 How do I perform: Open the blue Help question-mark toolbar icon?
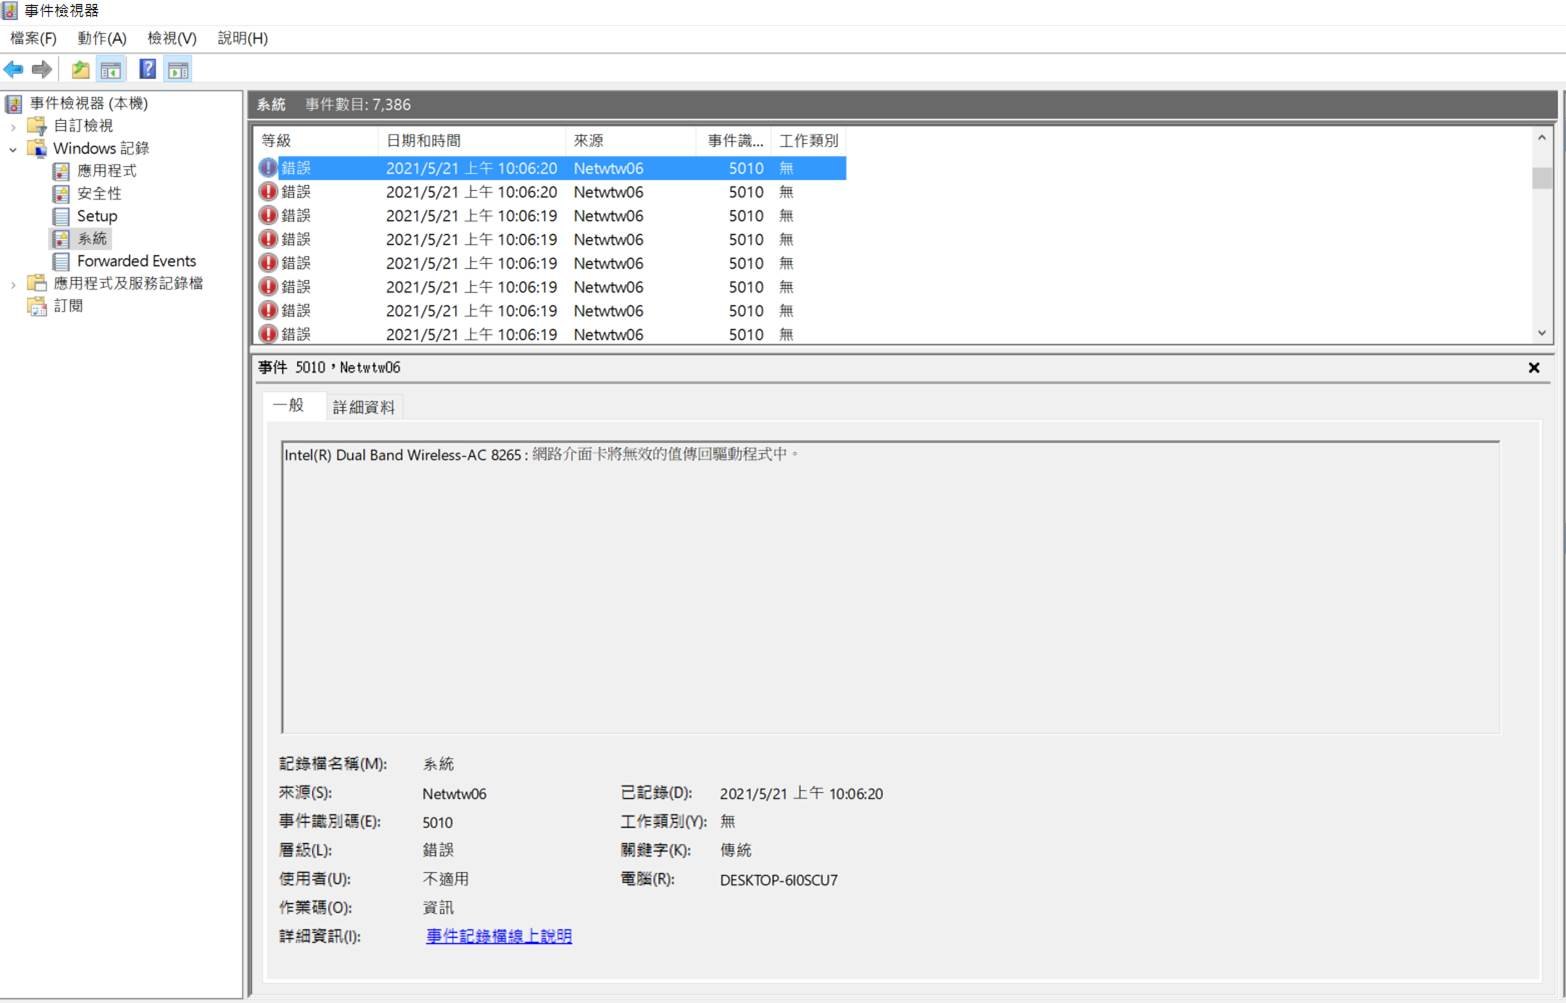point(148,70)
